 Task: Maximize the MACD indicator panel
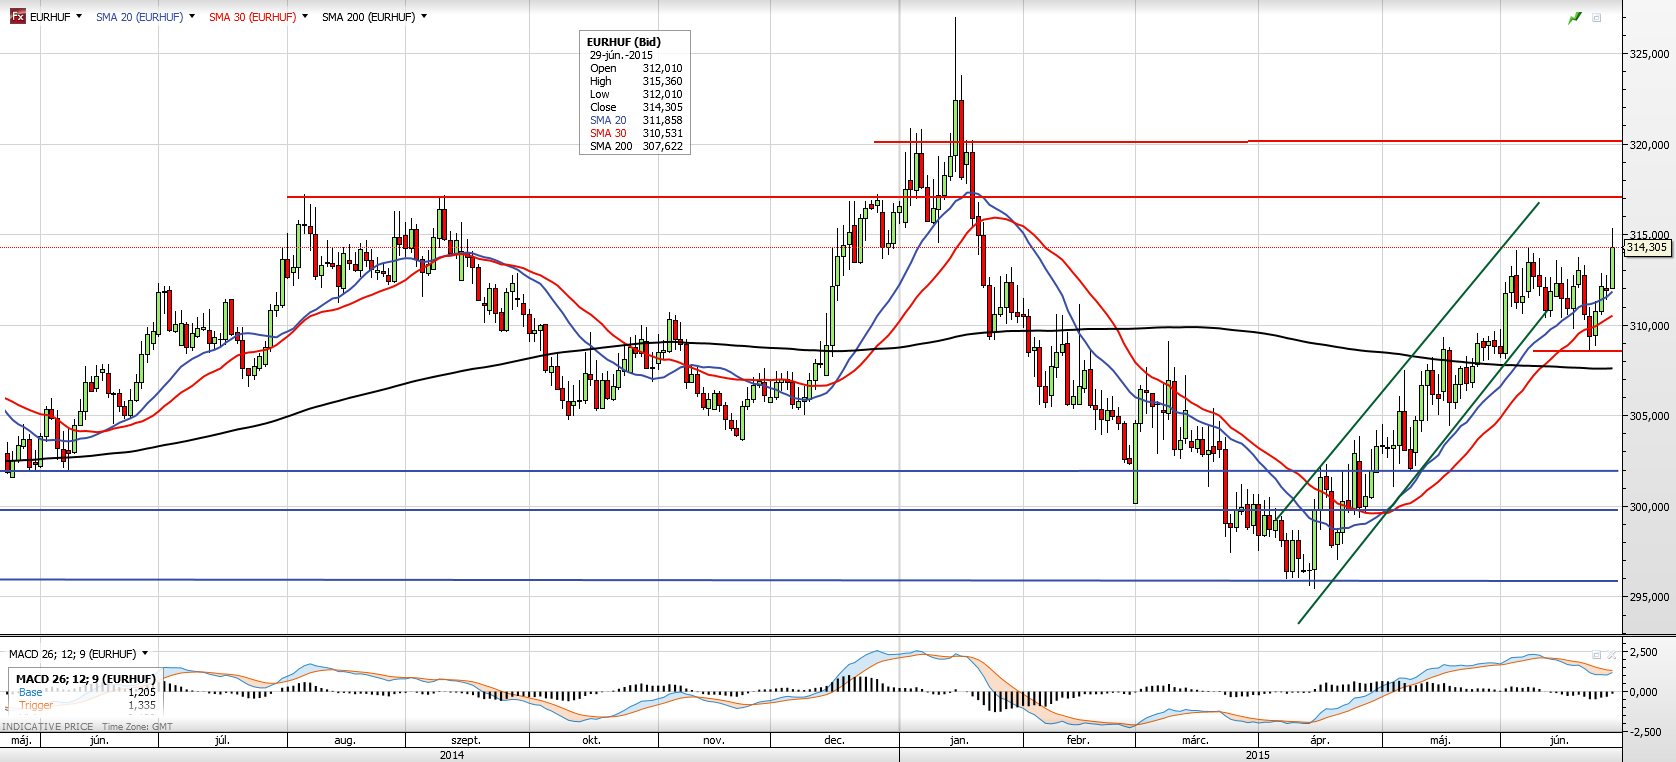(1597, 655)
